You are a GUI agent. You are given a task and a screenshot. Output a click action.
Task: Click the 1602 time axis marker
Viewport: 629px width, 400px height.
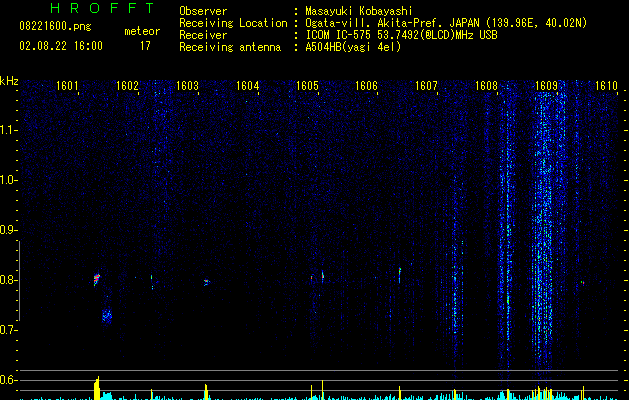pos(127,86)
